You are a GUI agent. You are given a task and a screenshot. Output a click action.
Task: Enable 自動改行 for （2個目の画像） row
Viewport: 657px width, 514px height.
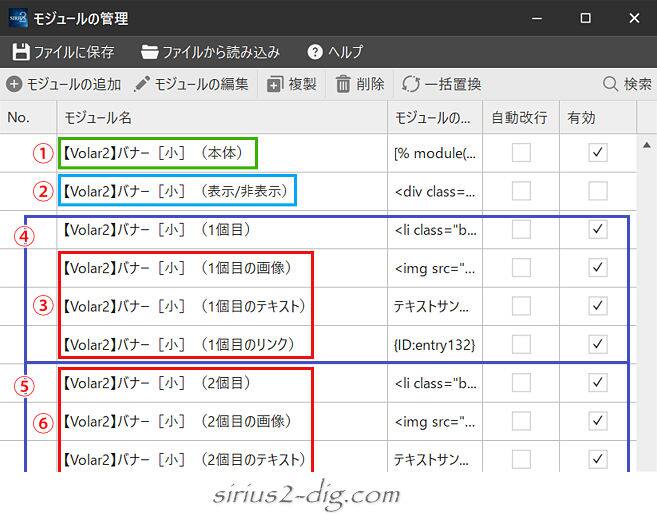521,421
